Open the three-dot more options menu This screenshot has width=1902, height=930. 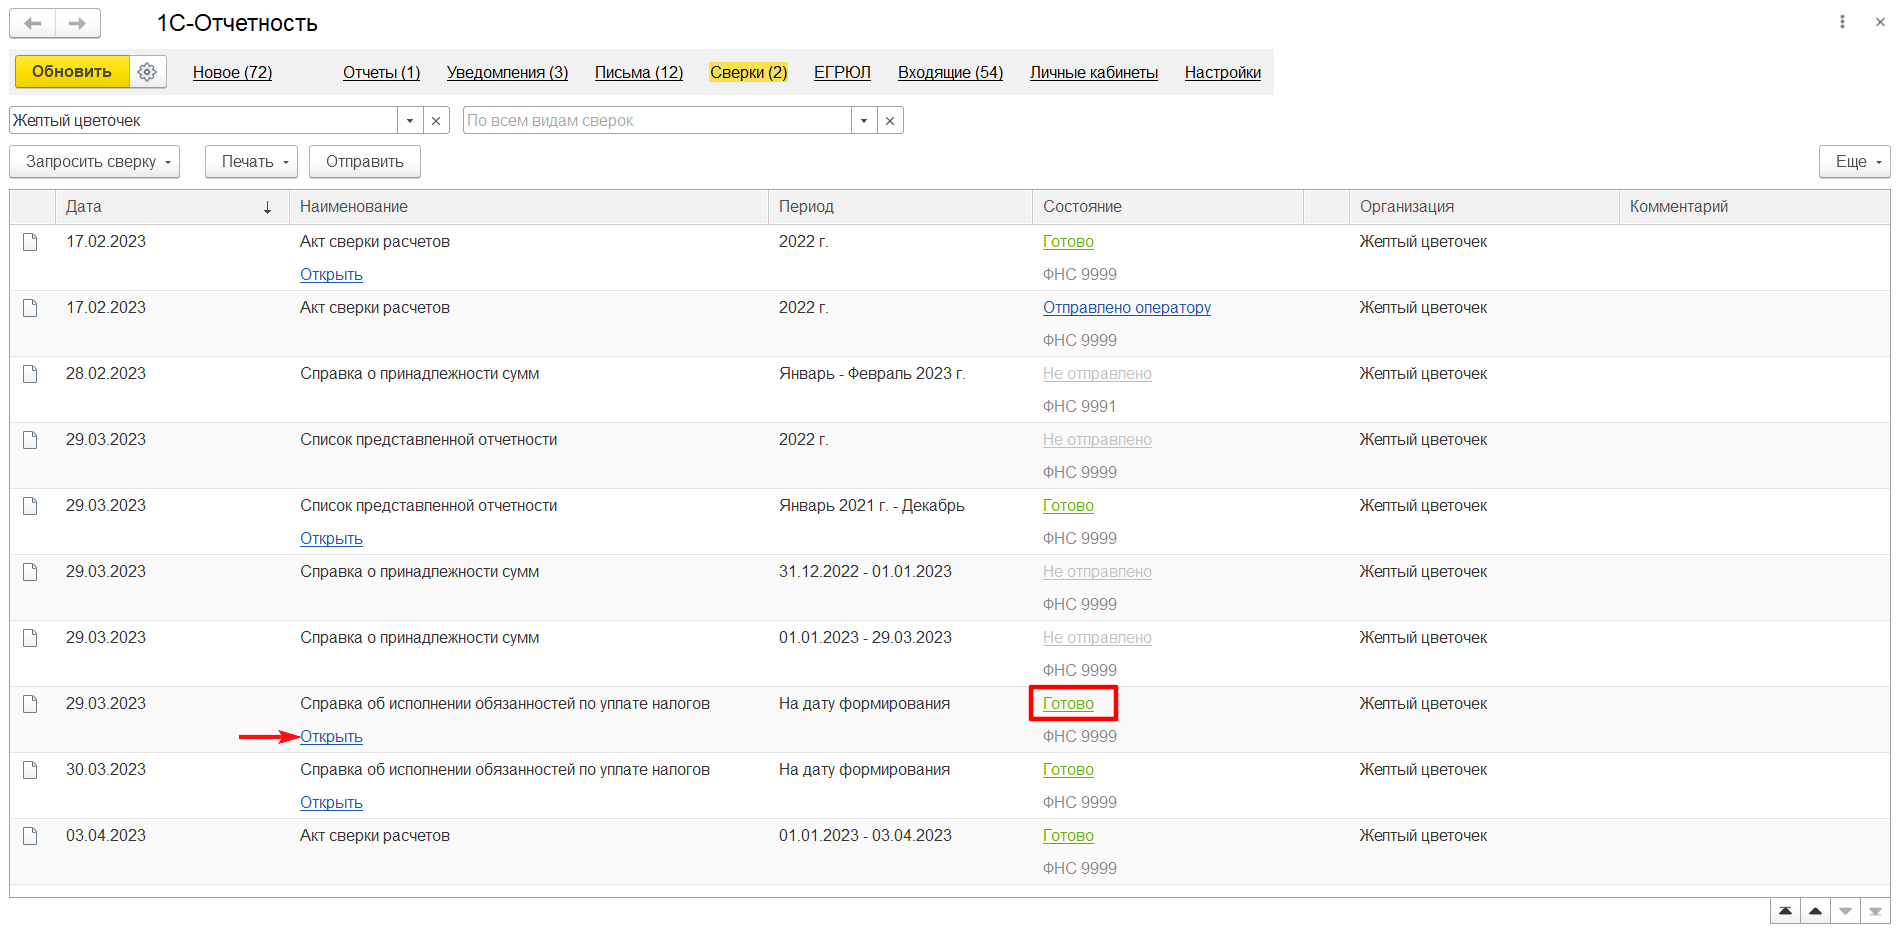coord(1842,22)
